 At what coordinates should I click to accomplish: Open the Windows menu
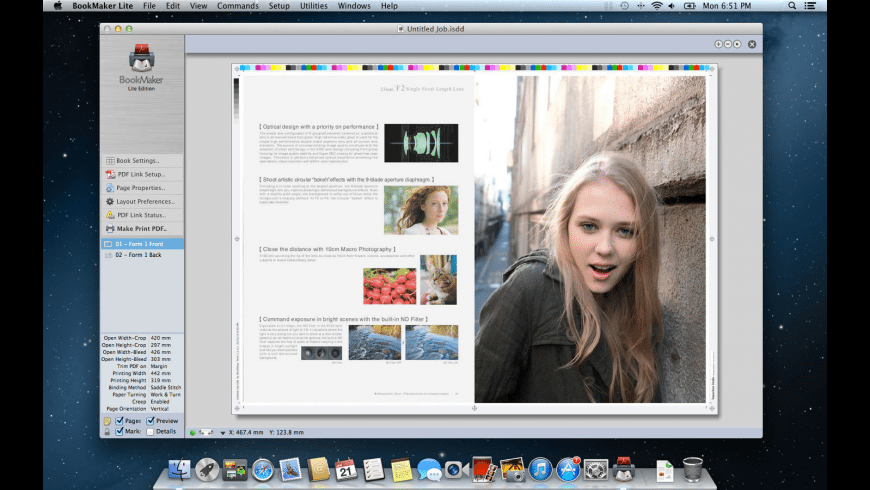coord(354,6)
